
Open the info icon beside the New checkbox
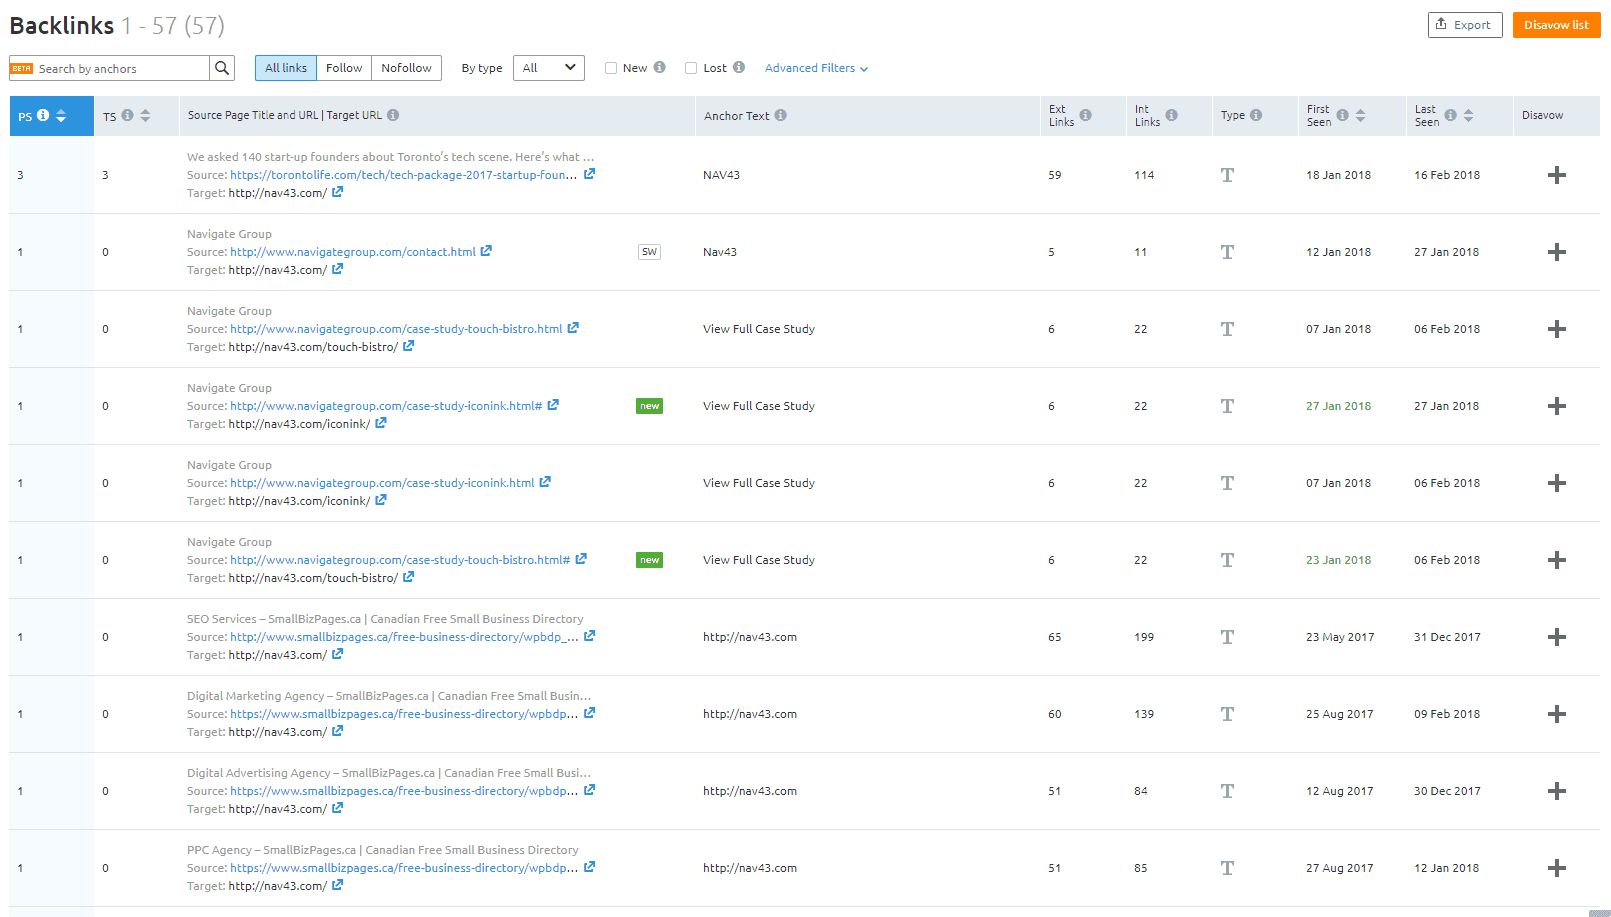tap(659, 67)
